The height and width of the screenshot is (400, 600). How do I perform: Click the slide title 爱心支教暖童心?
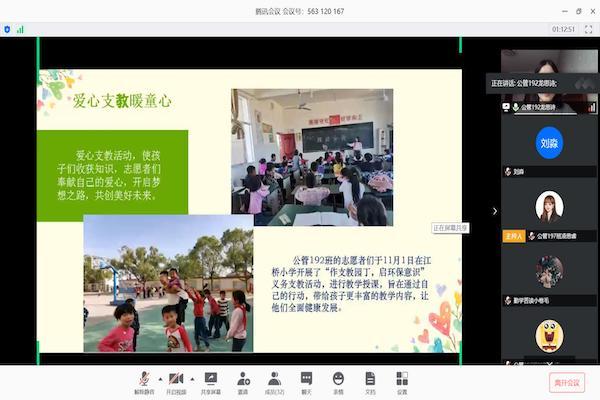click(122, 101)
